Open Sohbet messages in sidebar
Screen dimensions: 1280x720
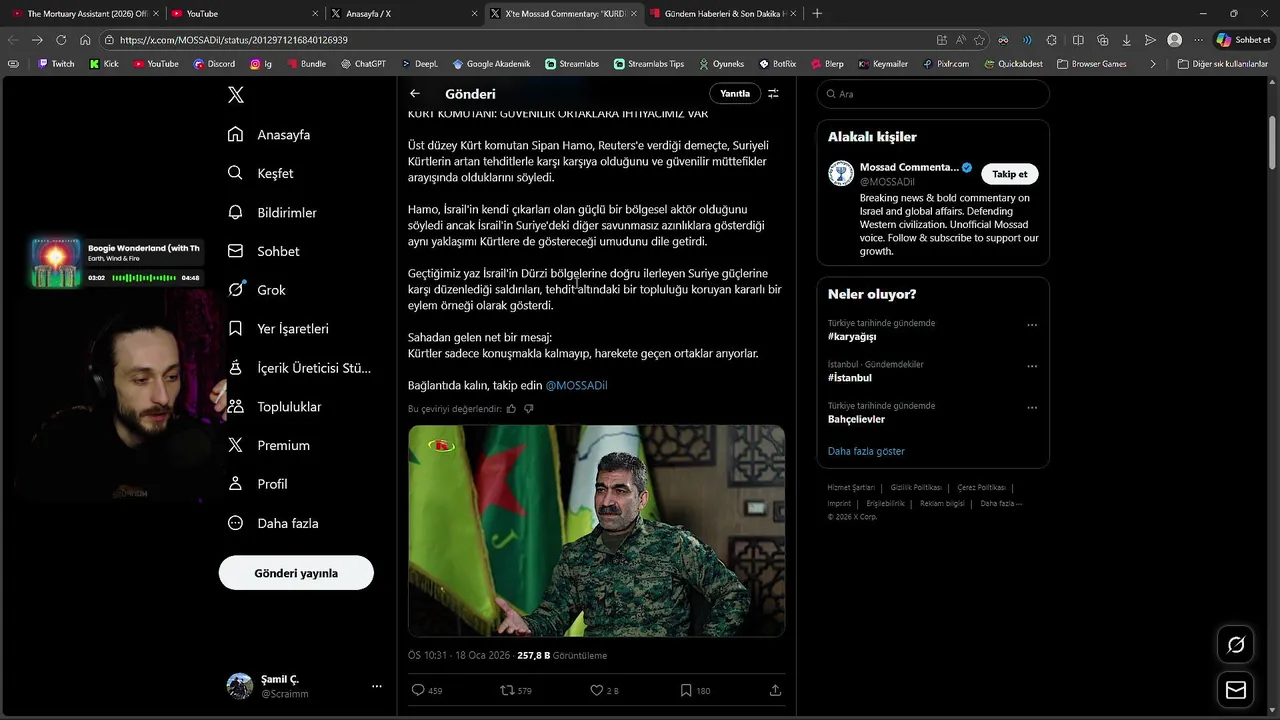click(x=263, y=251)
